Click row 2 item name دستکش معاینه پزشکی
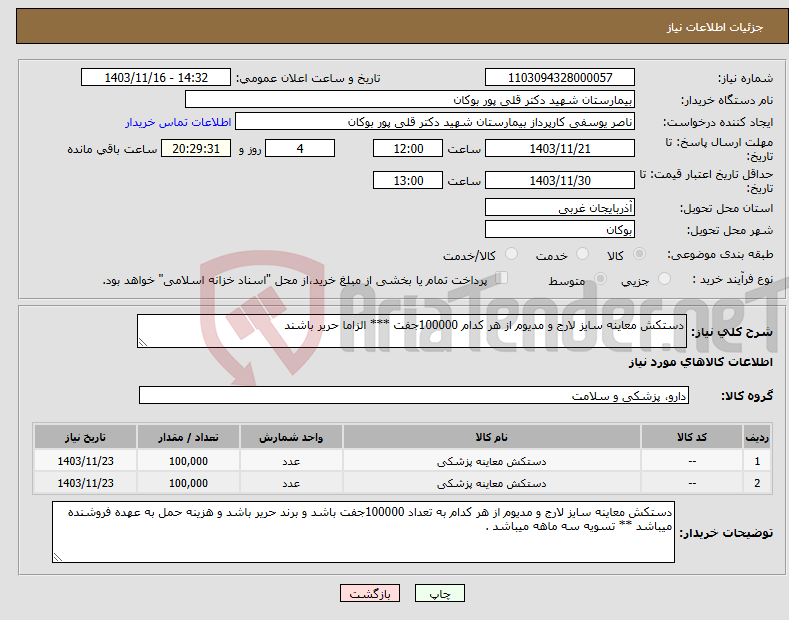789x620 pixels. point(492,483)
